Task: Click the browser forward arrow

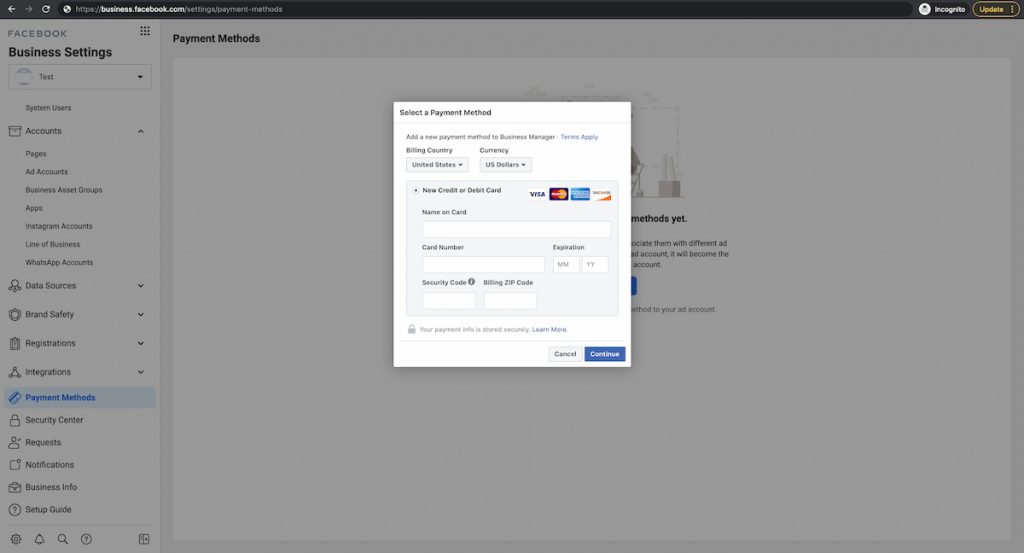Action: pyautogui.click(x=28, y=9)
